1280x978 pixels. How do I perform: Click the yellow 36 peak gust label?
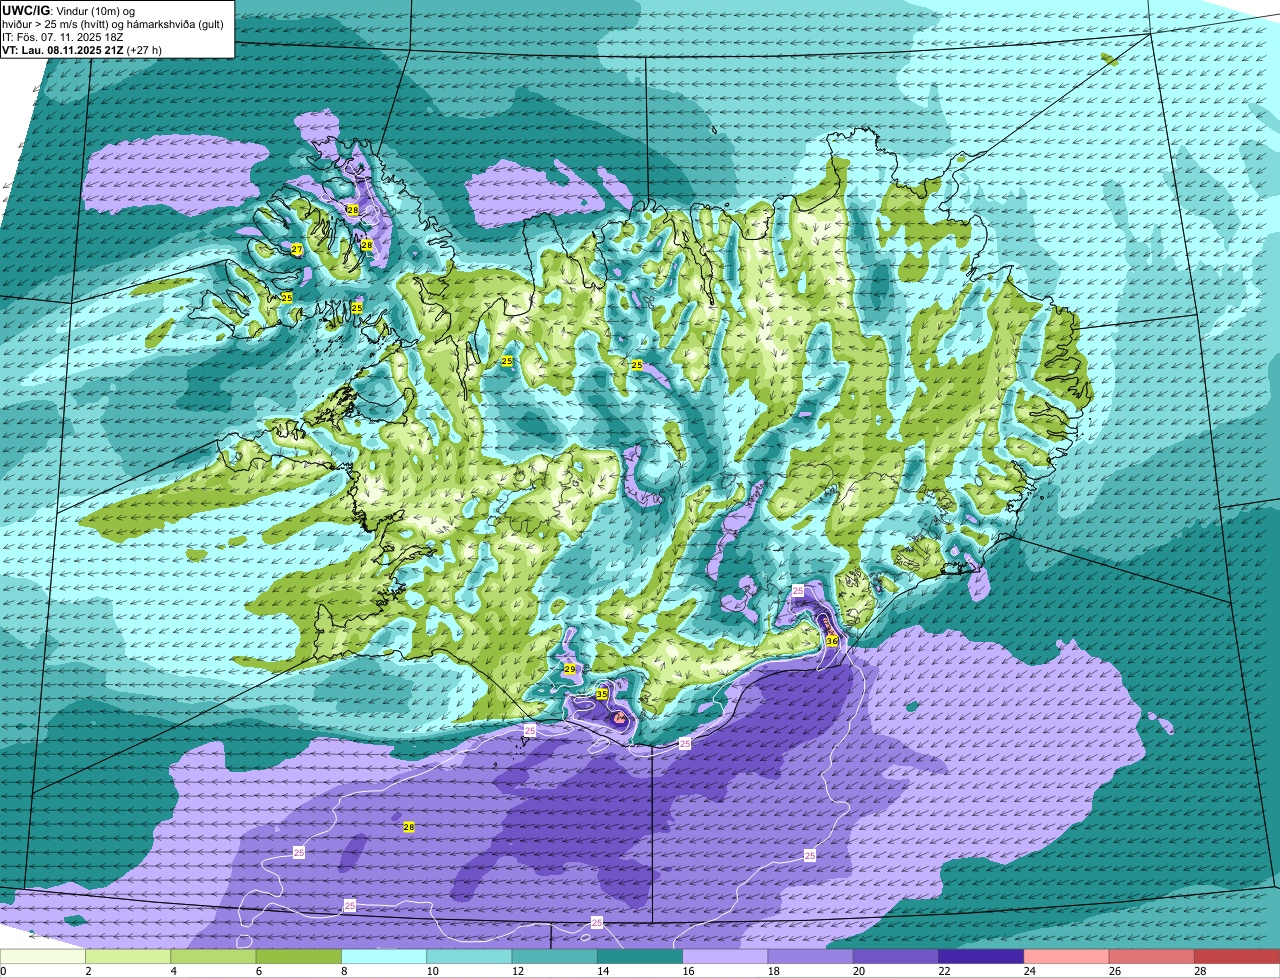tap(832, 640)
